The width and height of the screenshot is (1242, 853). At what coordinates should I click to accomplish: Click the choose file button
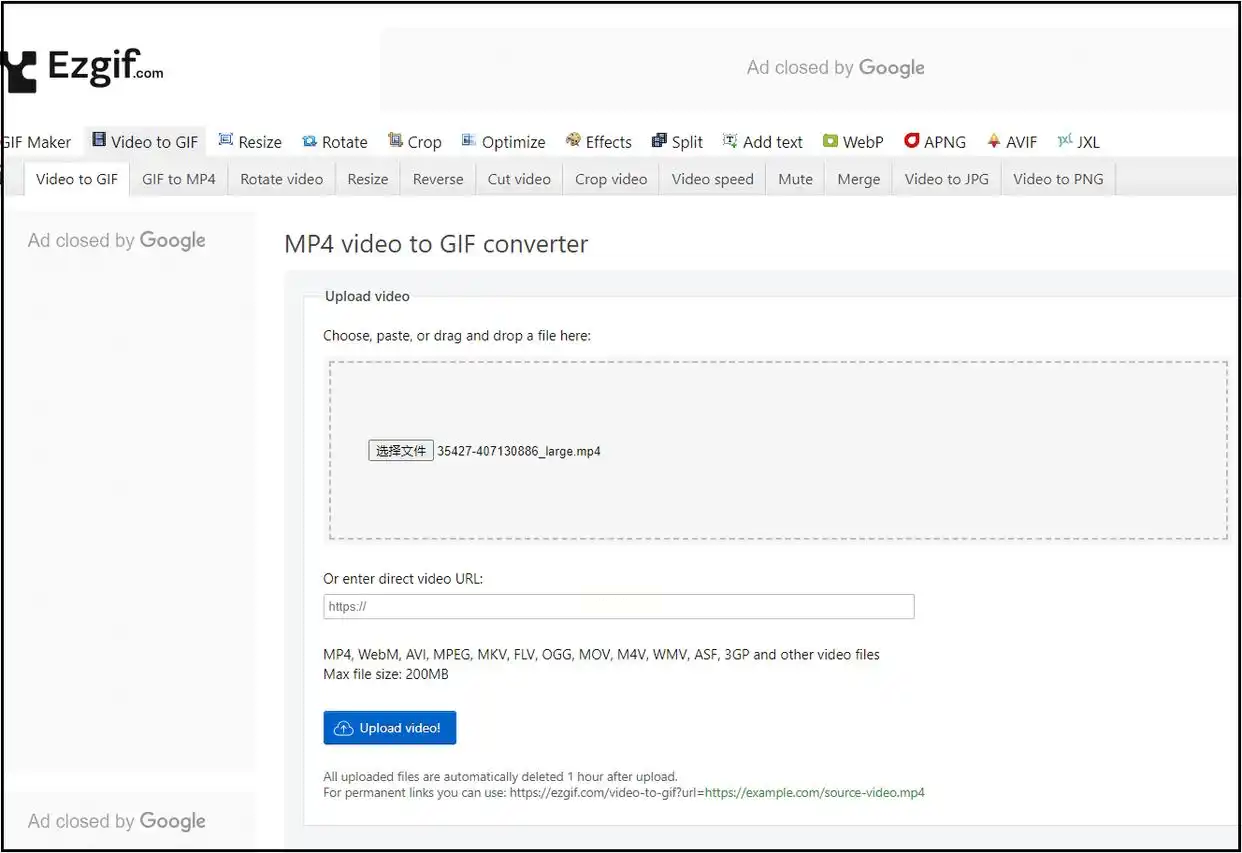(400, 451)
